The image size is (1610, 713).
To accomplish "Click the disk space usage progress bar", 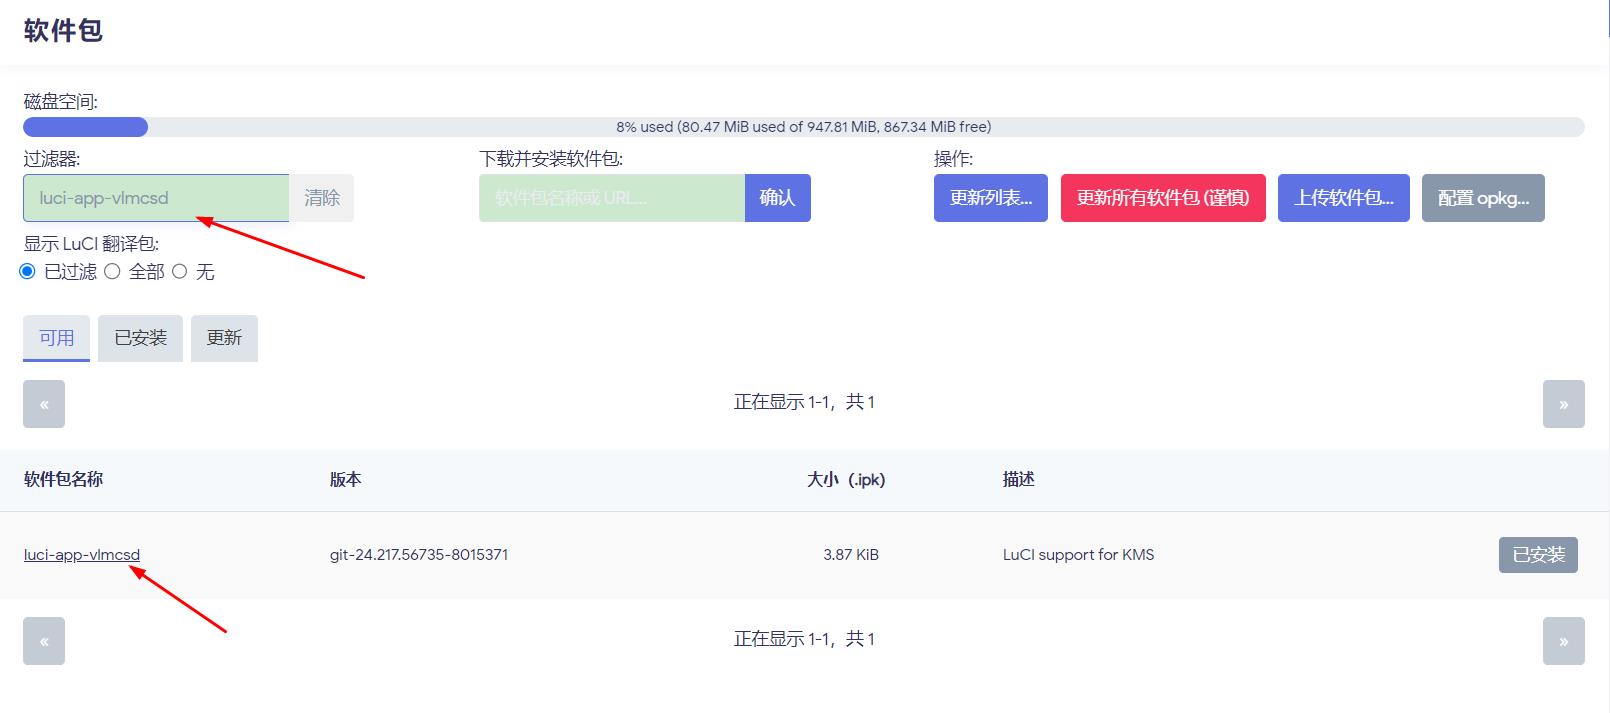I will [x=804, y=127].
